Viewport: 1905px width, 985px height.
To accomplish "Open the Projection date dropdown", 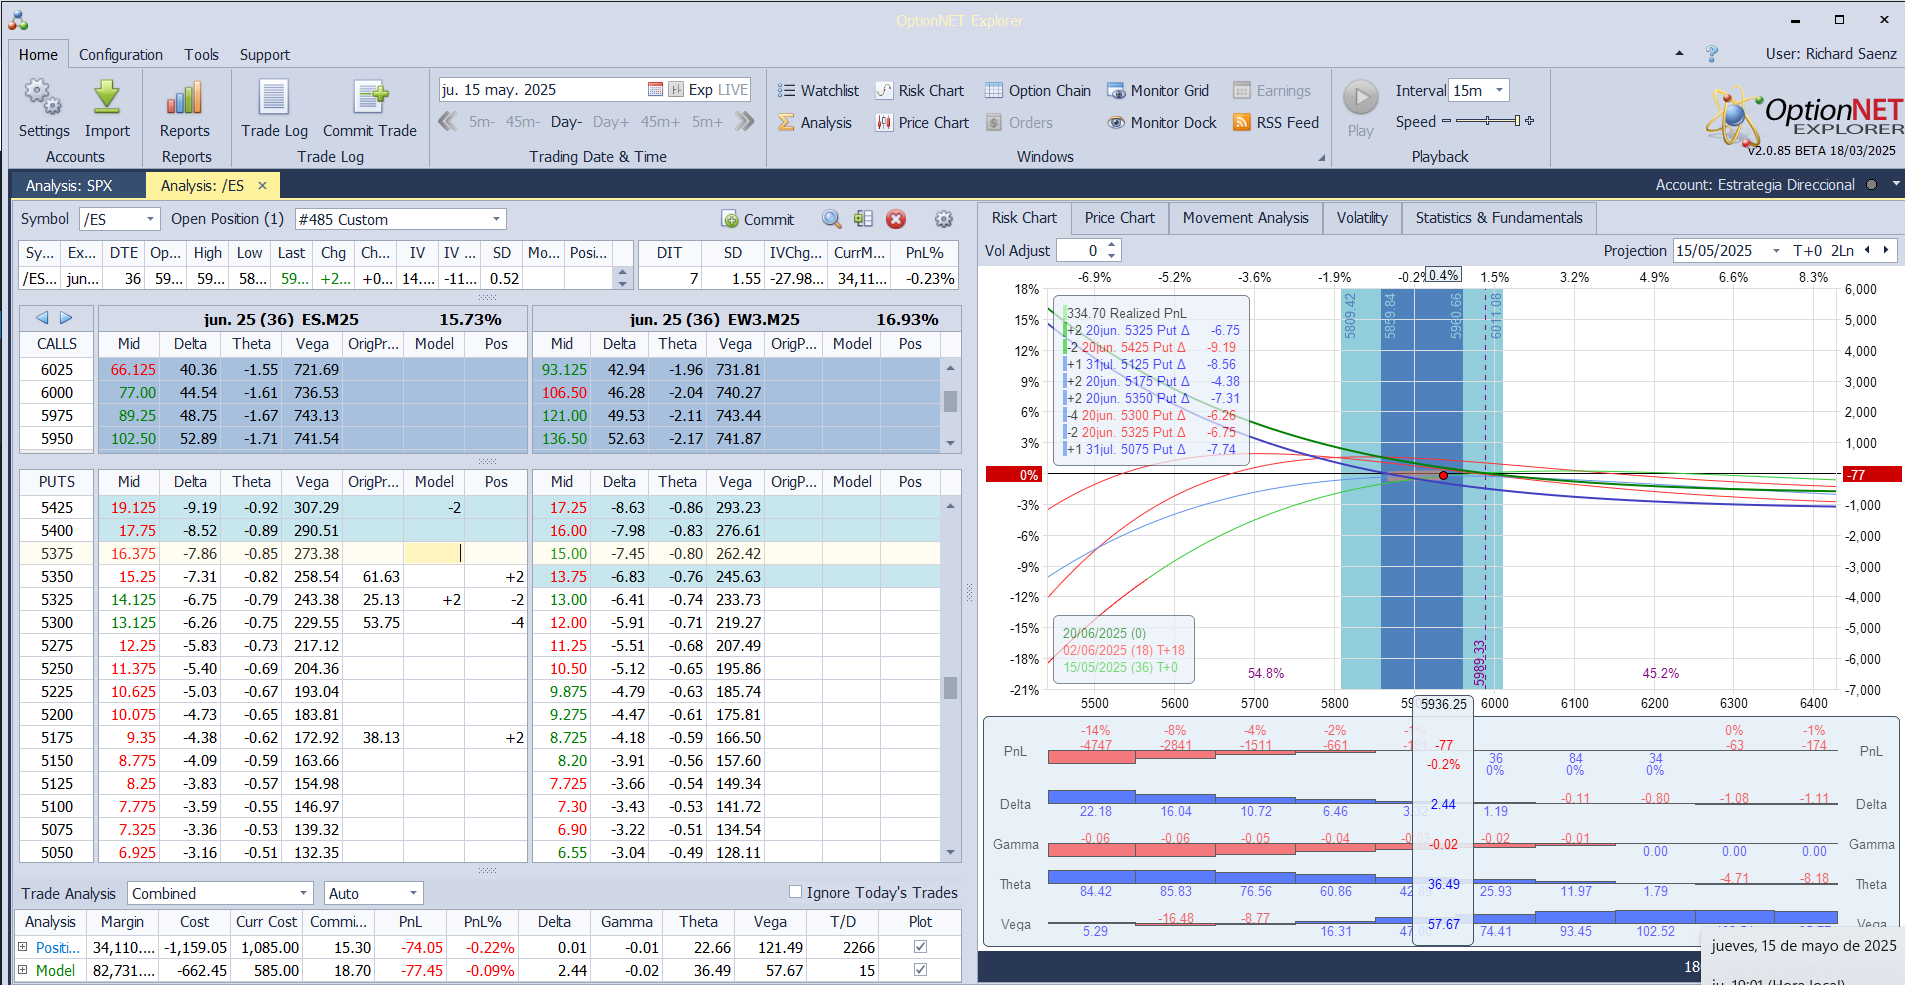I will [1776, 251].
